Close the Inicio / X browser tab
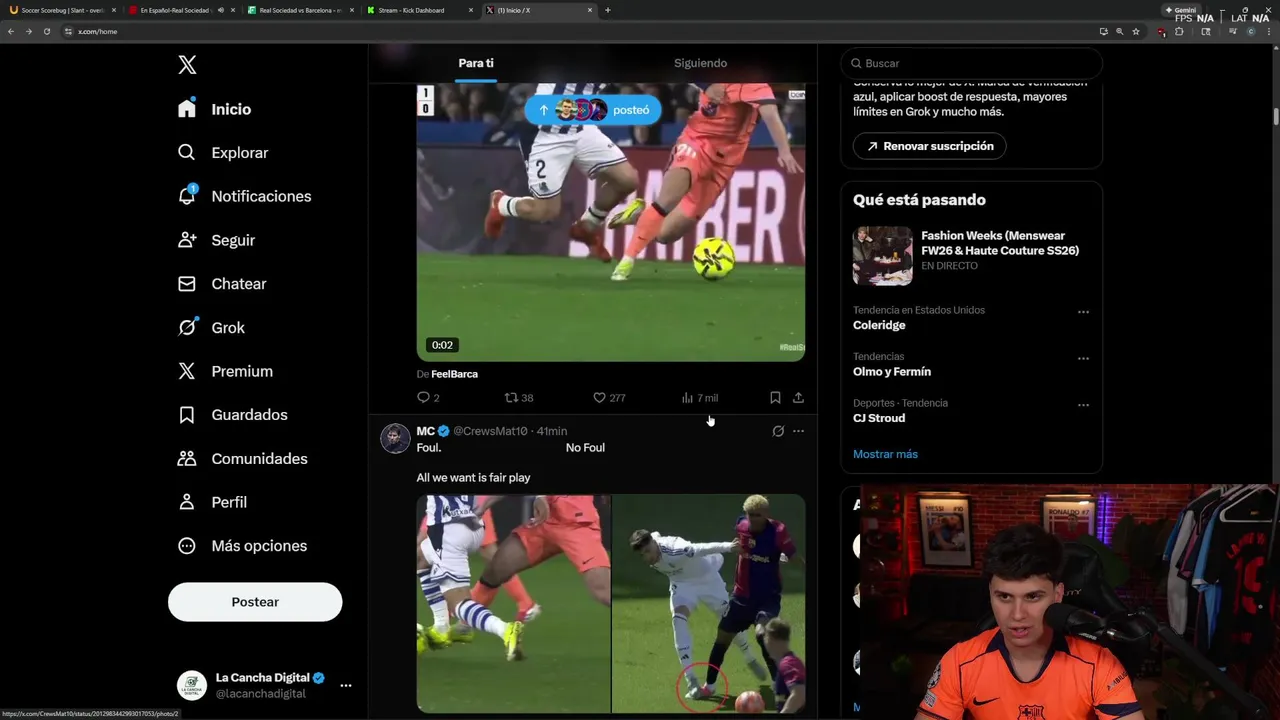Viewport: 1280px width, 720px height. [x=590, y=10]
